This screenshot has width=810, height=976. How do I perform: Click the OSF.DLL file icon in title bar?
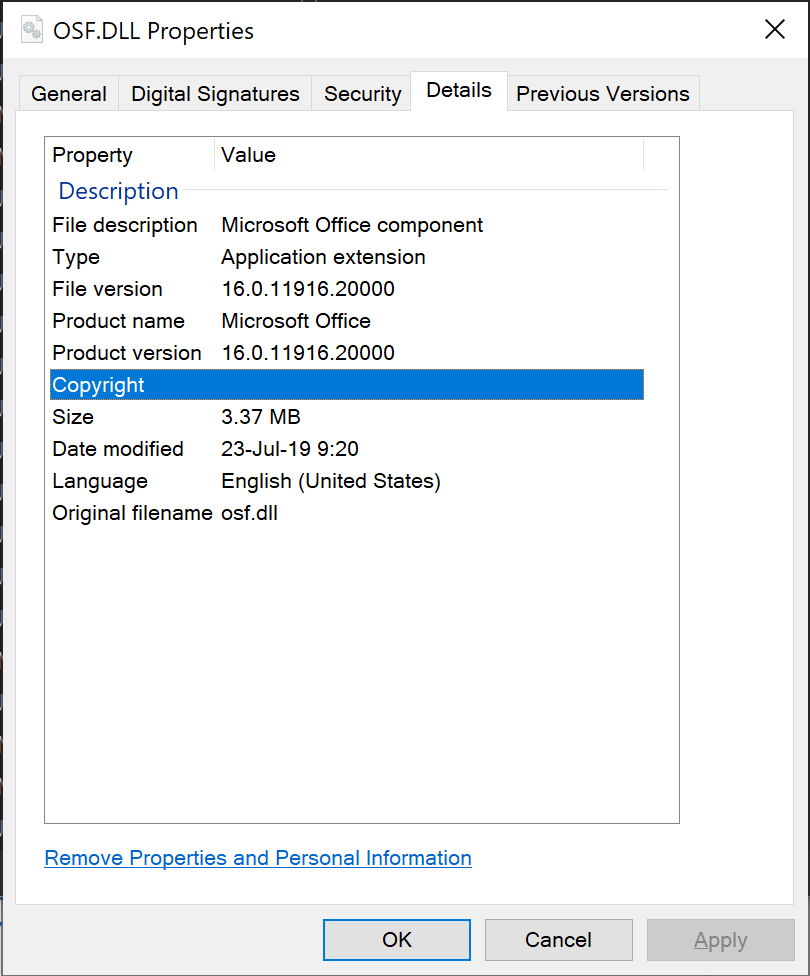point(32,30)
